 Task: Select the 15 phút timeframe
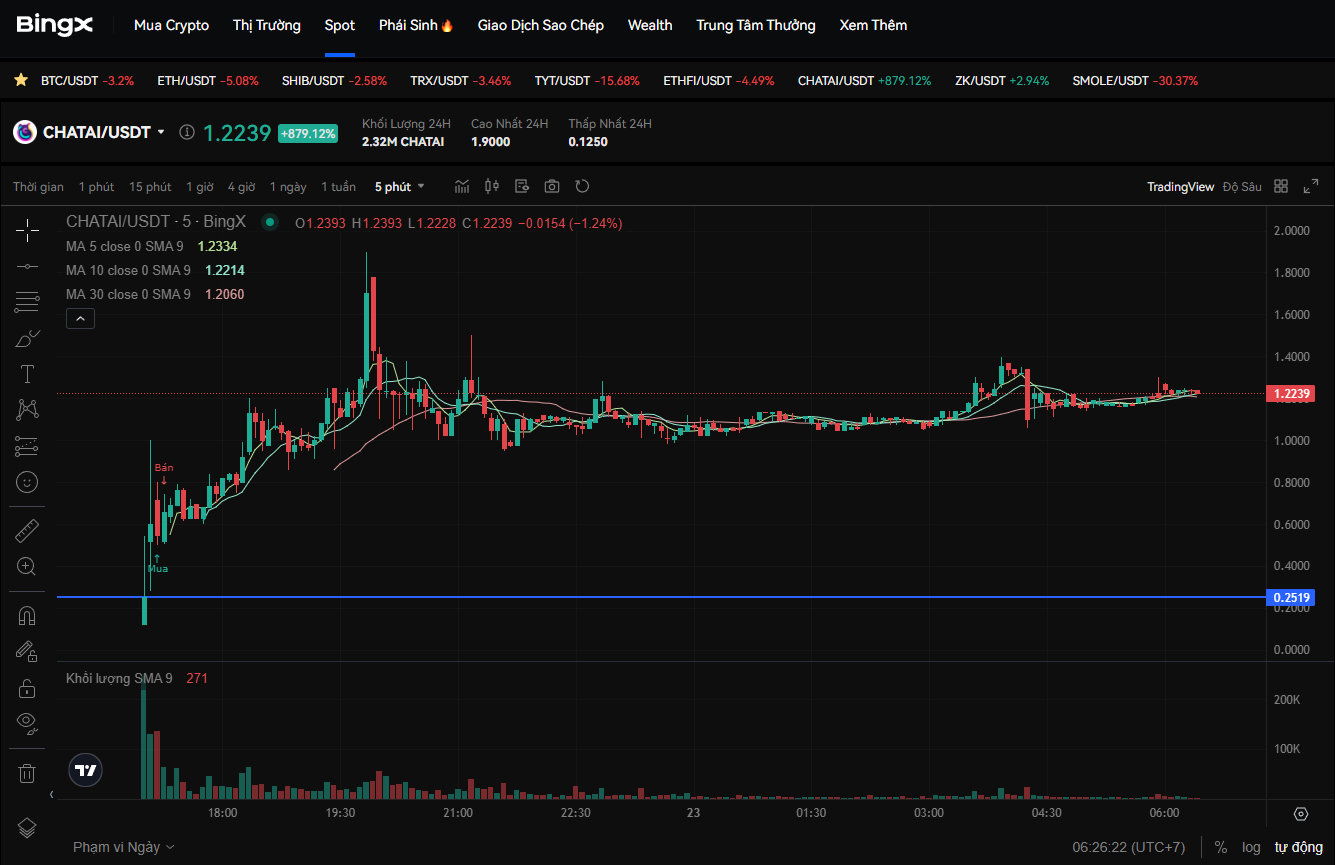pyautogui.click(x=150, y=187)
